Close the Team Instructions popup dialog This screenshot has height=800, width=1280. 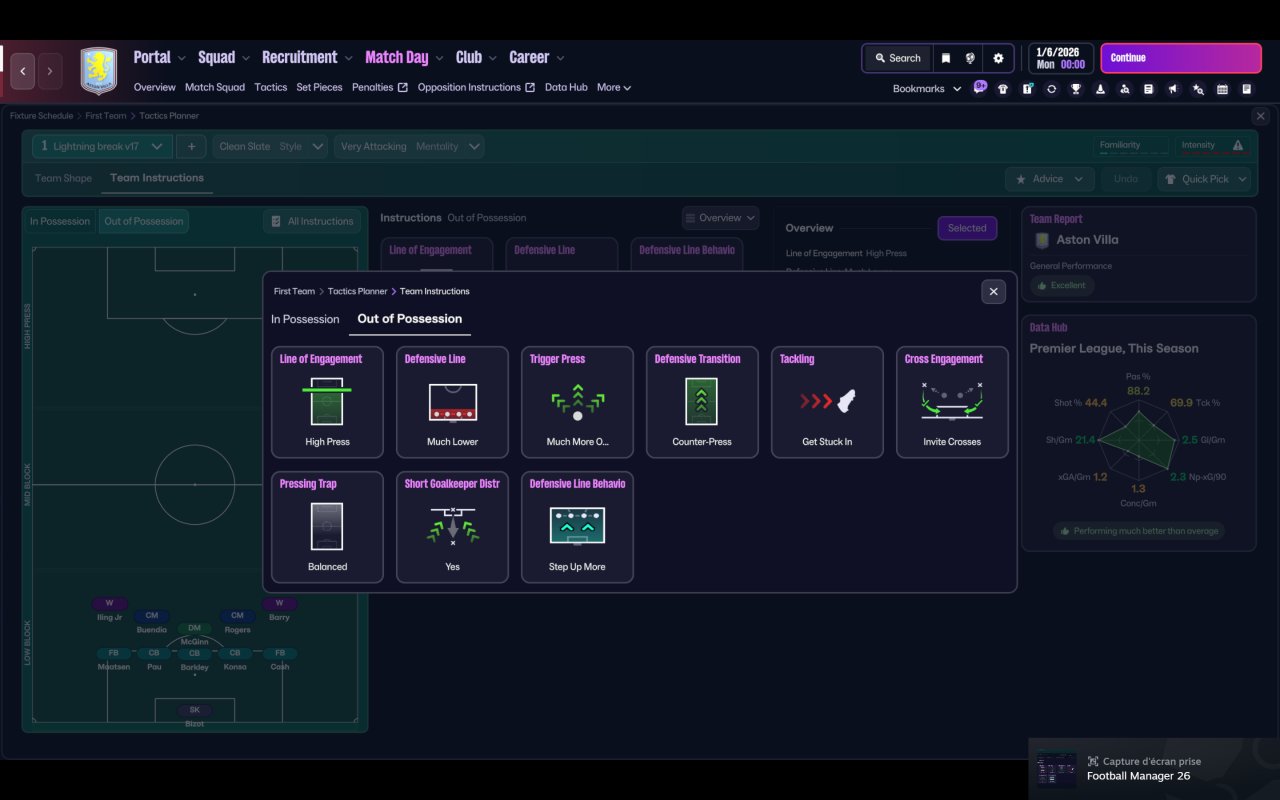pos(993,292)
